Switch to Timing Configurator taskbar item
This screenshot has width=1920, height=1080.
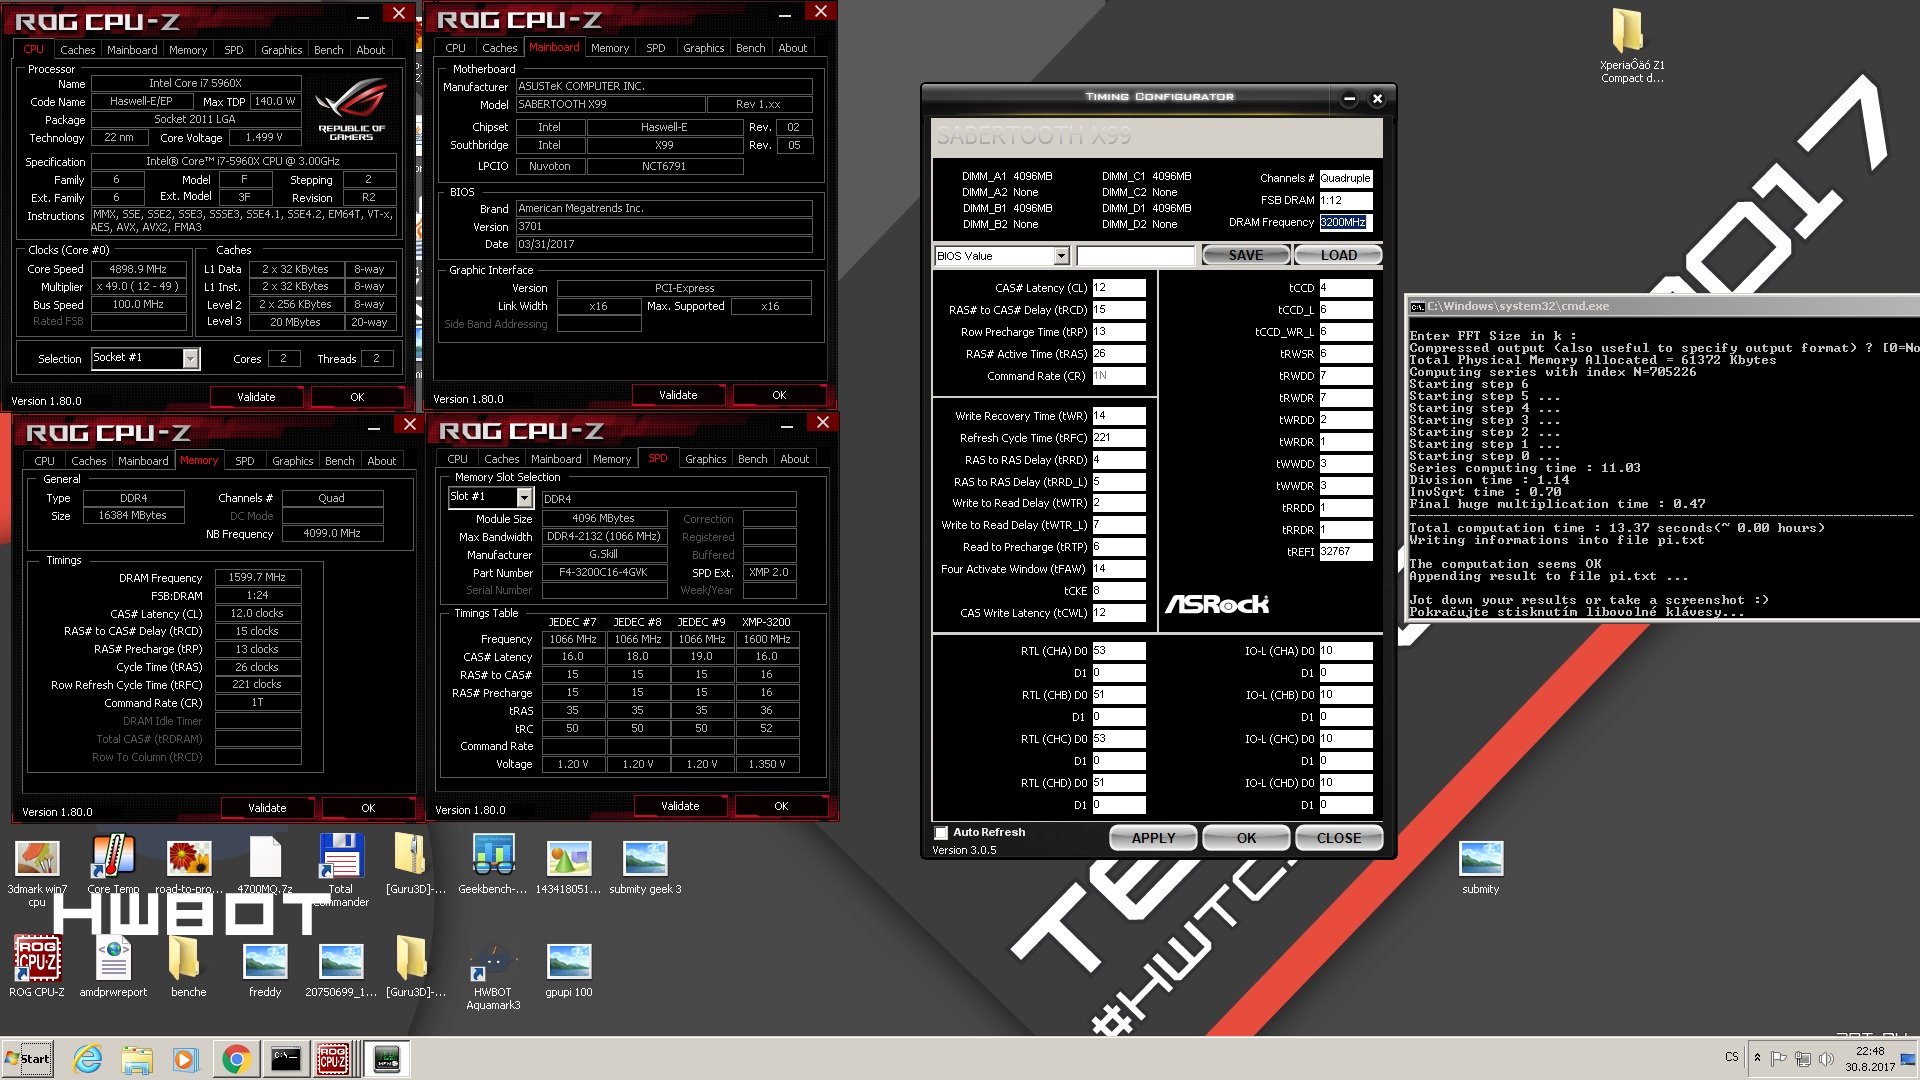click(x=386, y=1059)
